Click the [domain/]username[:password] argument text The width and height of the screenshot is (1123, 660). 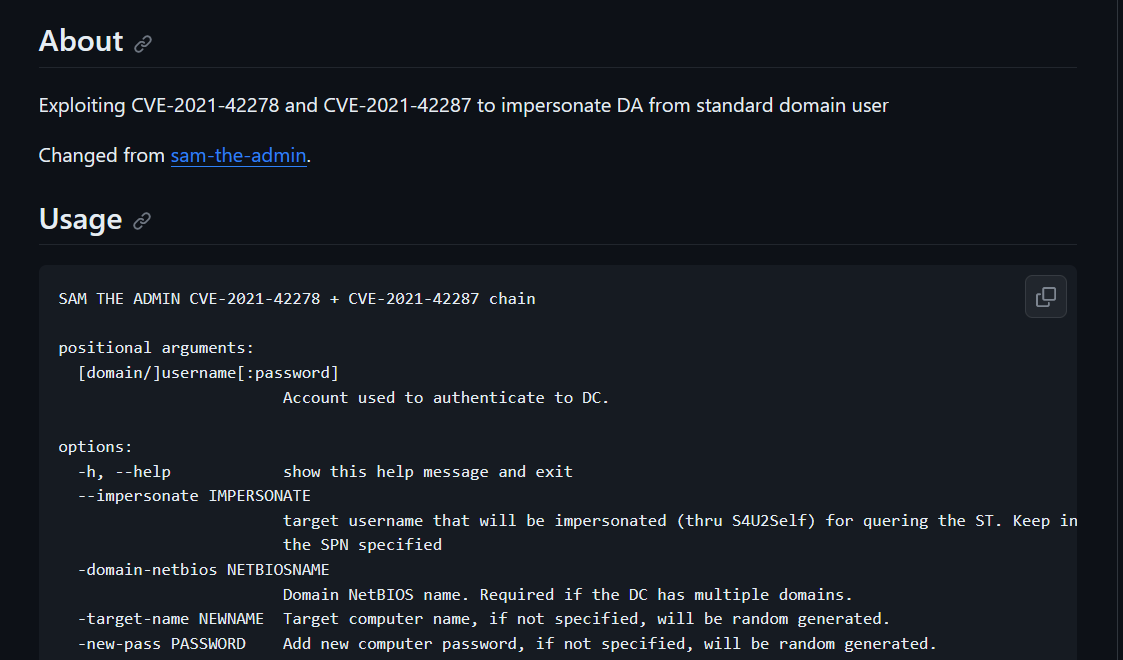pos(208,373)
